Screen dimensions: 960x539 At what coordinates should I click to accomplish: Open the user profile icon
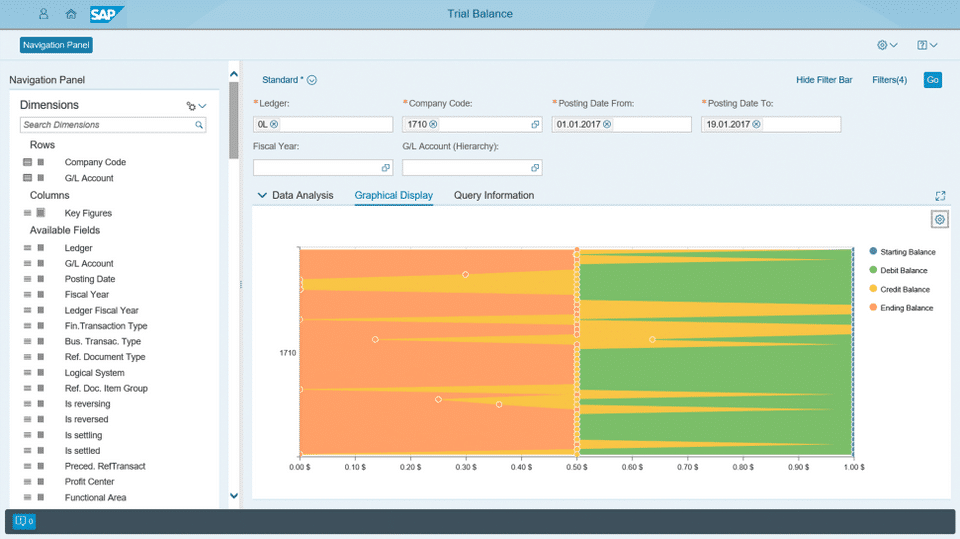tap(44, 14)
